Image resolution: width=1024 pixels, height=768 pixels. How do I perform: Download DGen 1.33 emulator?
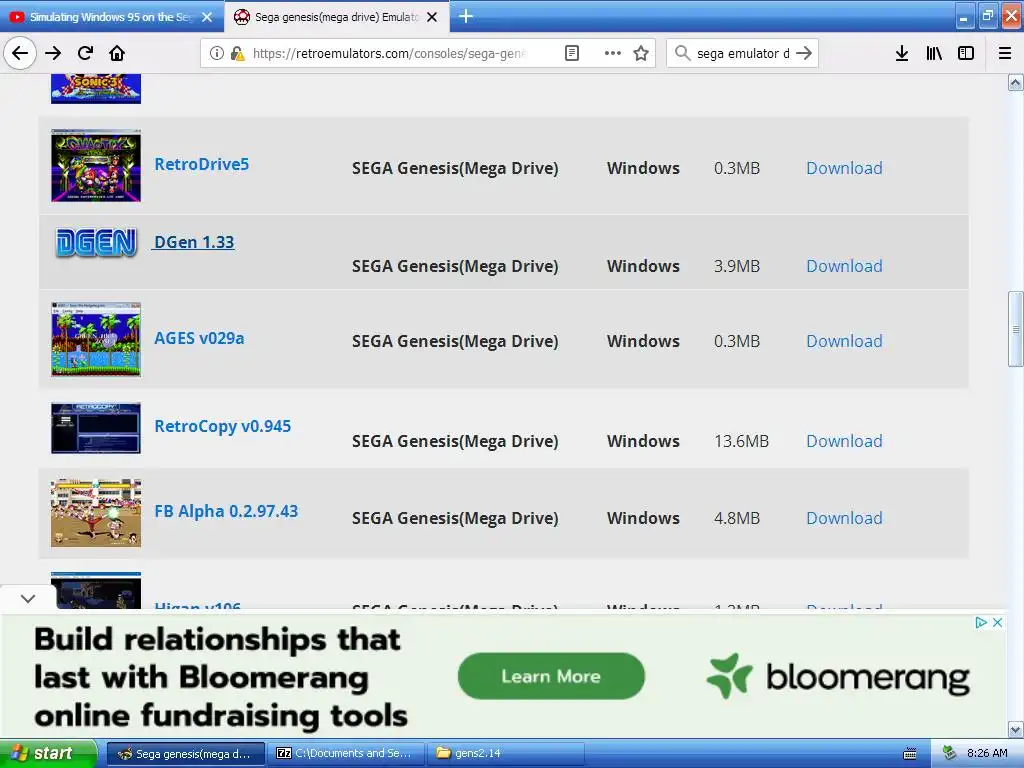(844, 266)
